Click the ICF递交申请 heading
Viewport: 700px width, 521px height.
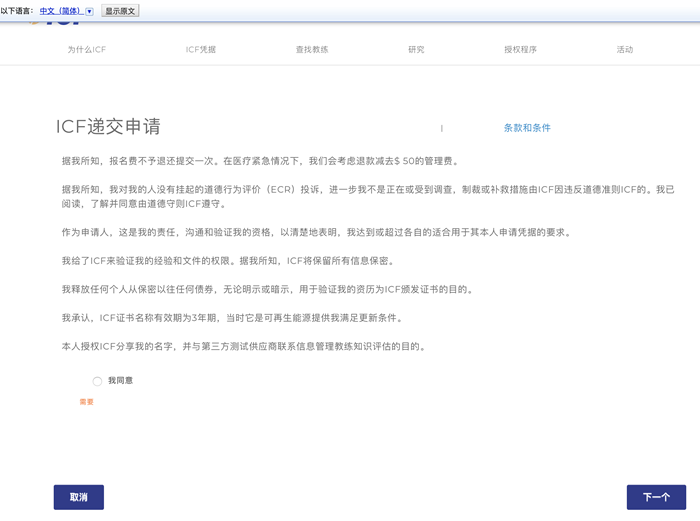(108, 127)
